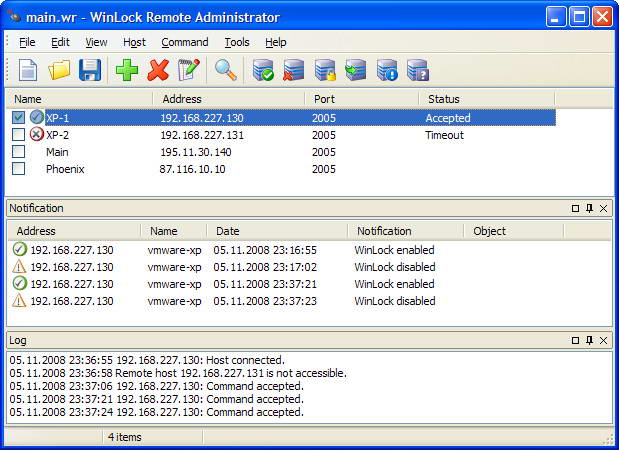Screen dimensions: 619x450
Task: Open the Tools menu
Action: 237,42
